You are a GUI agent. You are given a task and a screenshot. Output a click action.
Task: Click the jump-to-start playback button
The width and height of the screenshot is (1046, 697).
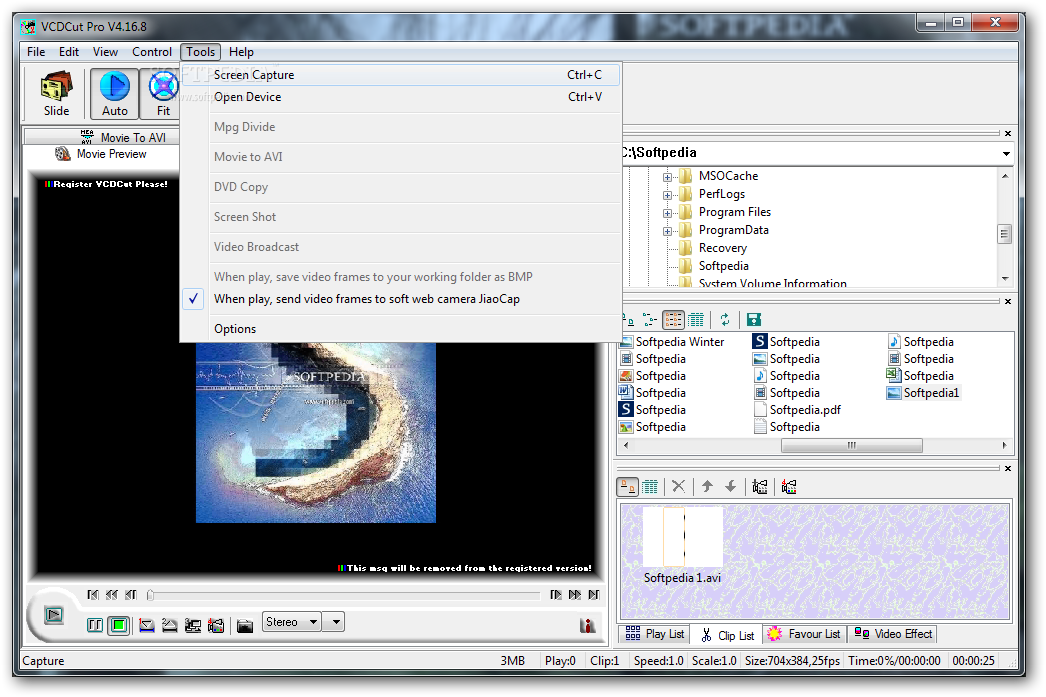(93, 595)
